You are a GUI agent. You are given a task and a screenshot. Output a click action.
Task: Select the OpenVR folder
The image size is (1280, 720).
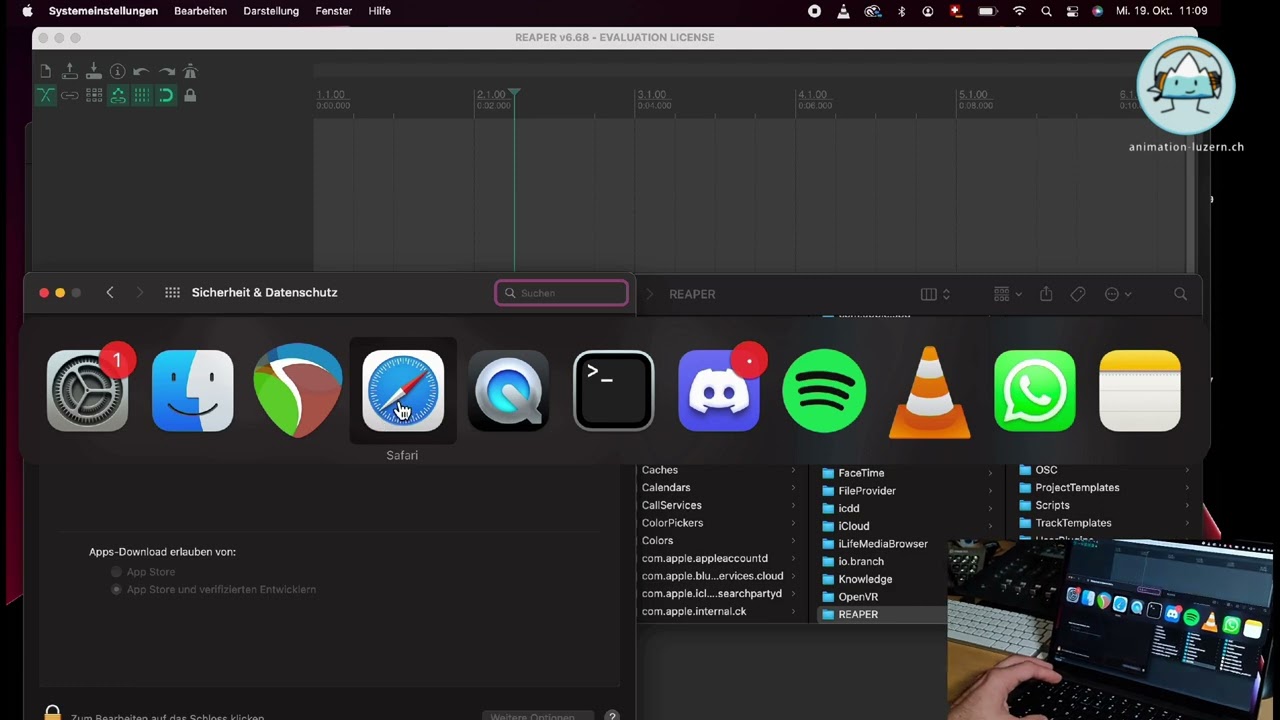858,597
